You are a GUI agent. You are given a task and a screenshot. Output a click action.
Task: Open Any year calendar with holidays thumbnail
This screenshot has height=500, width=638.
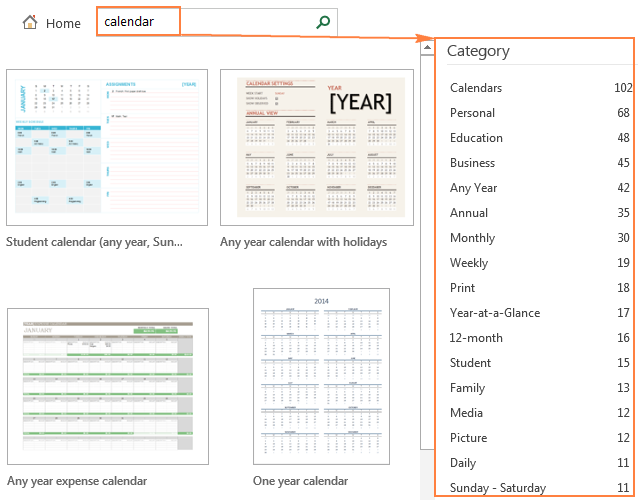[316, 148]
